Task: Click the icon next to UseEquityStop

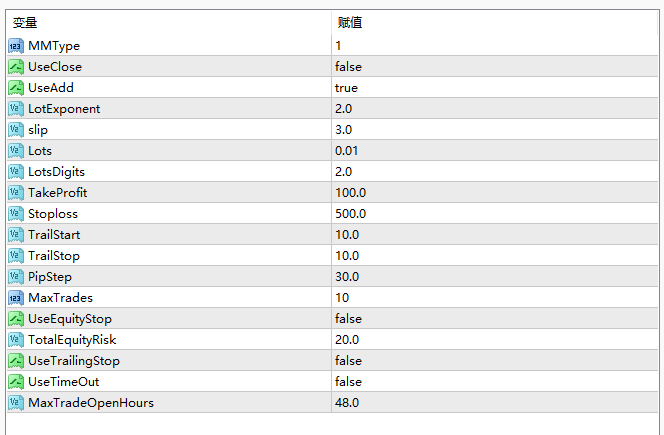Action: pyautogui.click(x=15, y=318)
